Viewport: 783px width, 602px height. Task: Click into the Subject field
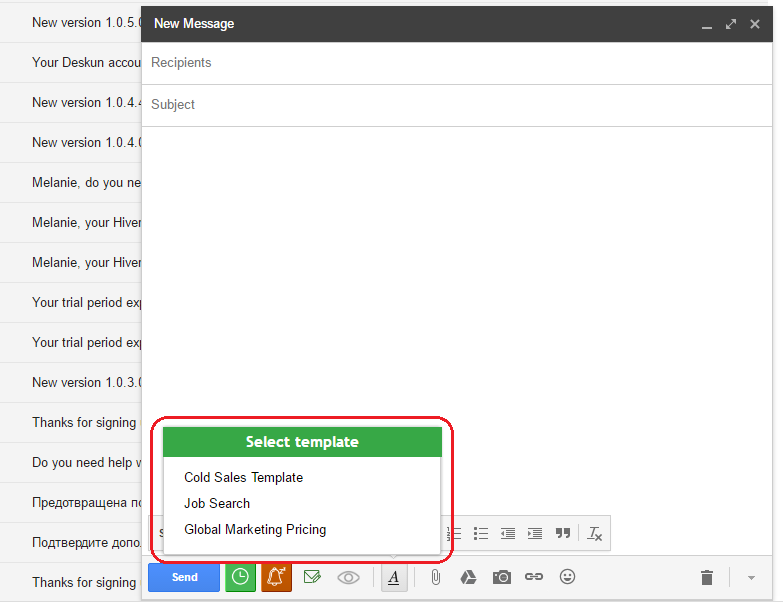coord(456,105)
